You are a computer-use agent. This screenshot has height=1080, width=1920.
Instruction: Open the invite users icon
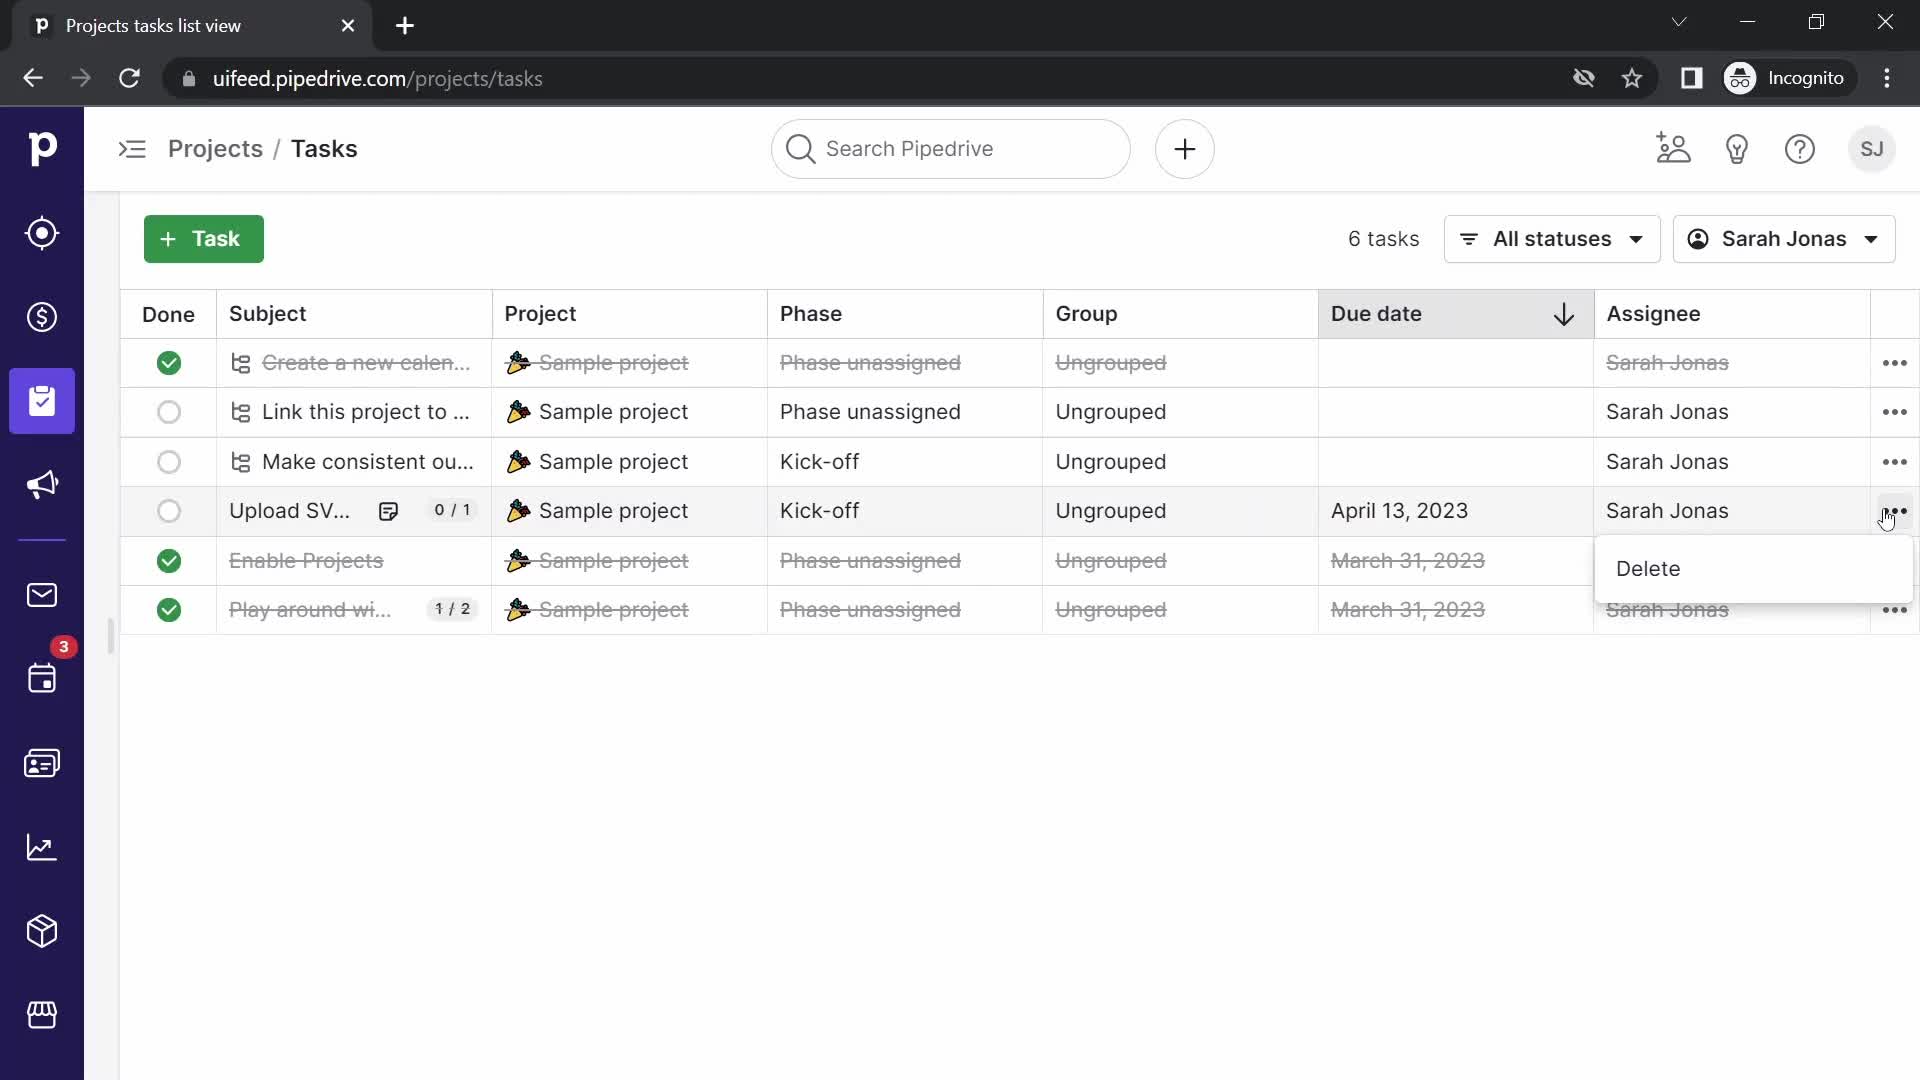[1673, 149]
